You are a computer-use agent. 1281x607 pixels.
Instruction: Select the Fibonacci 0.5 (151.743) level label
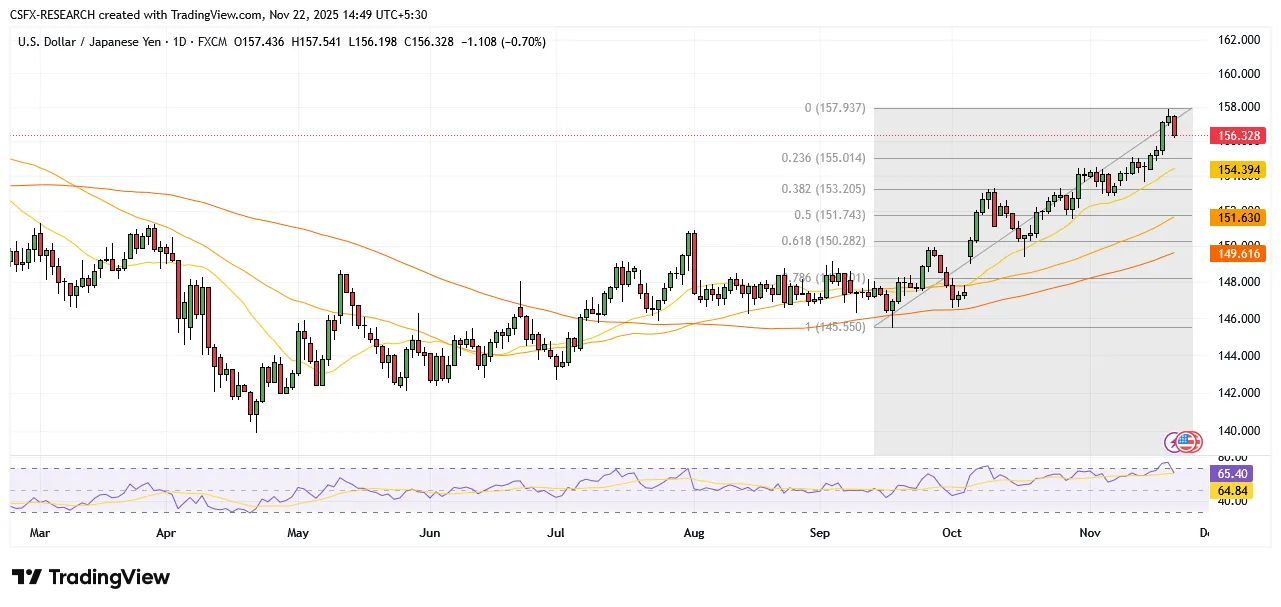pos(829,215)
